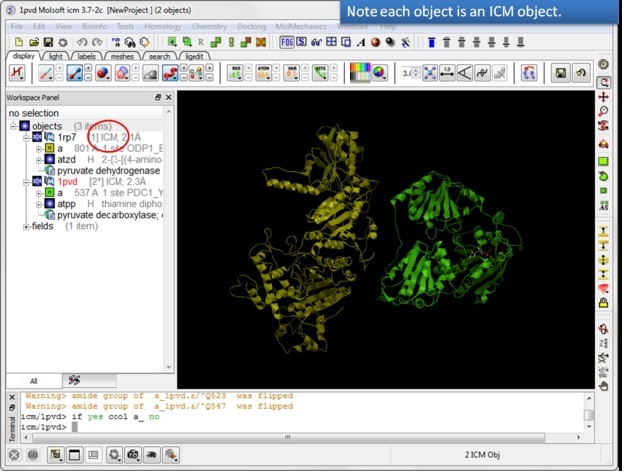
Task: Click the zoom magnifier tool on right sidebar
Action: (x=603, y=112)
